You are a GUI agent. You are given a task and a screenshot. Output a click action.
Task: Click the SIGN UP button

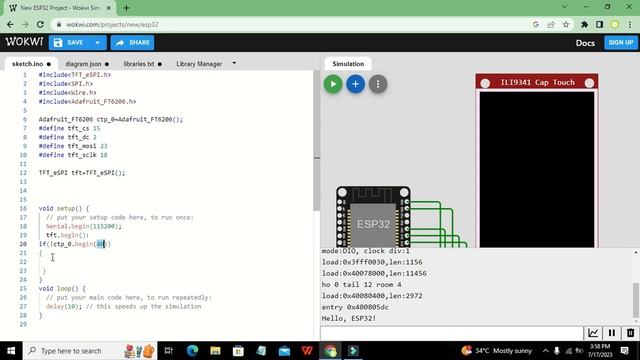pos(621,42)
